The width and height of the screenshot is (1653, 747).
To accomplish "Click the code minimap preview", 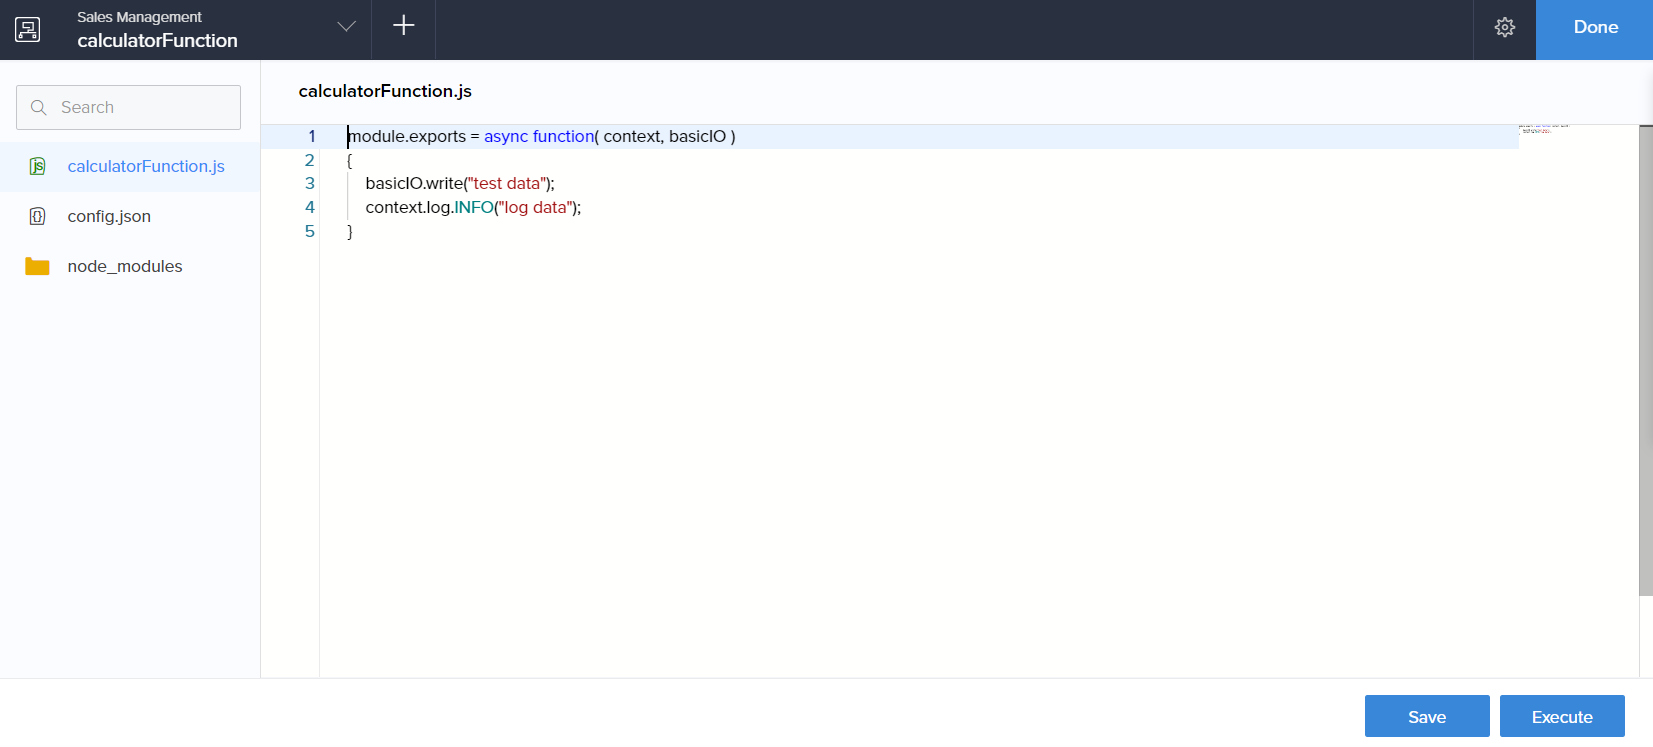I will pyautogui.click(x=1543, y=129).
